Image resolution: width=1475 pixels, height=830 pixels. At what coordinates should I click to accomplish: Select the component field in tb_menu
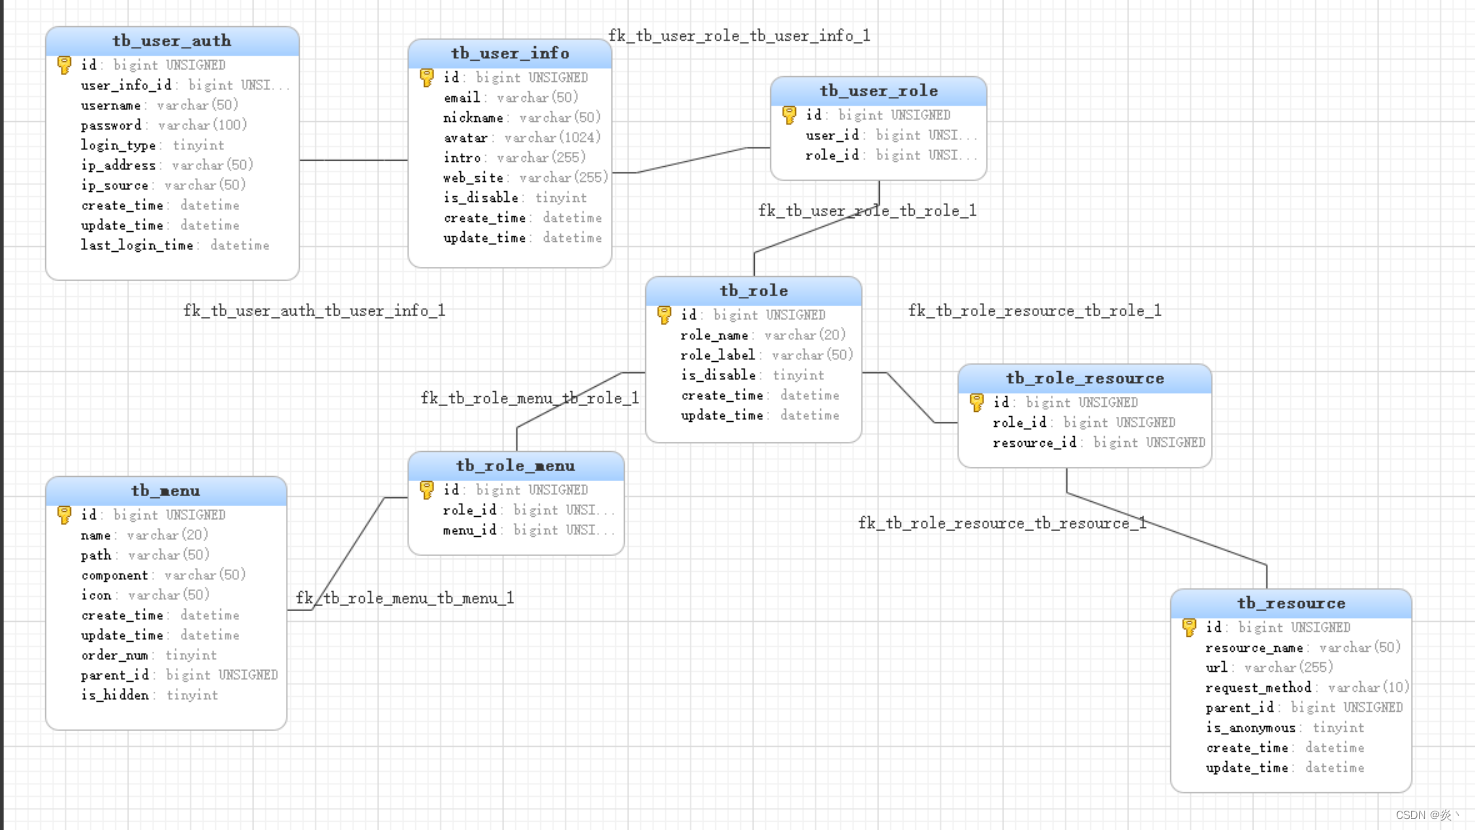click(x=163, y=575)
